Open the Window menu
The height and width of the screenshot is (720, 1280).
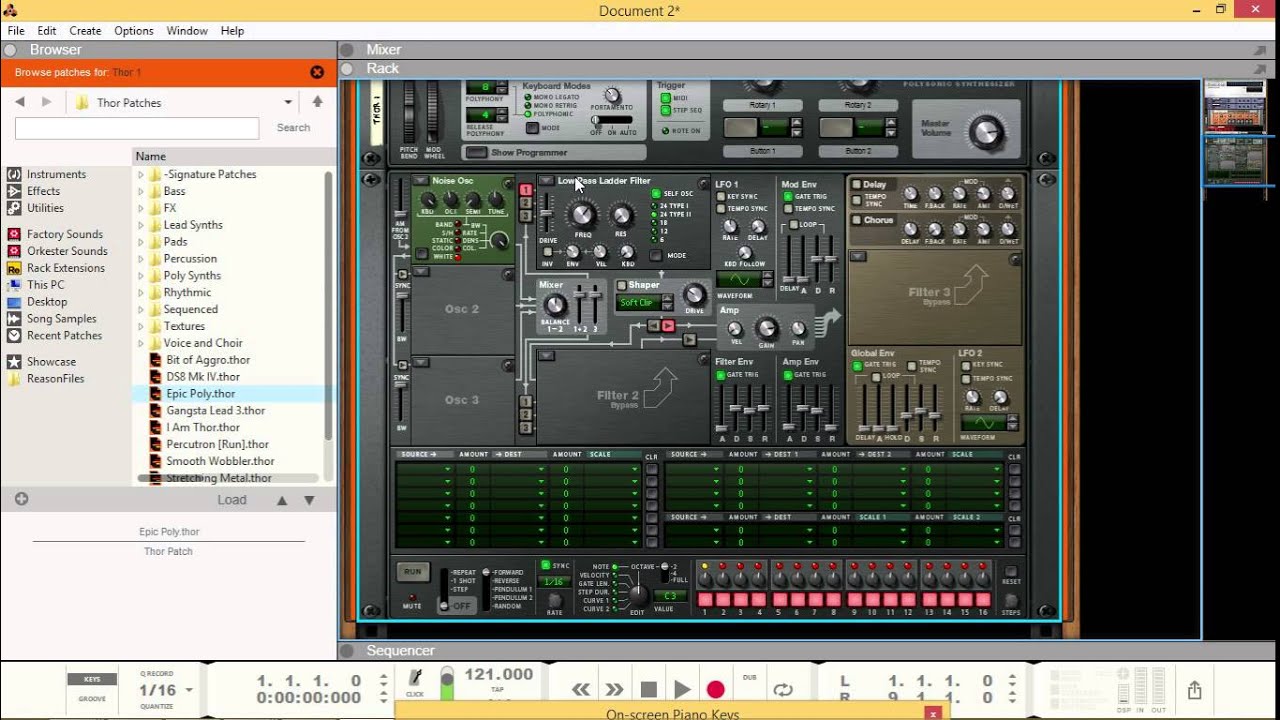[x=187, y=31]
